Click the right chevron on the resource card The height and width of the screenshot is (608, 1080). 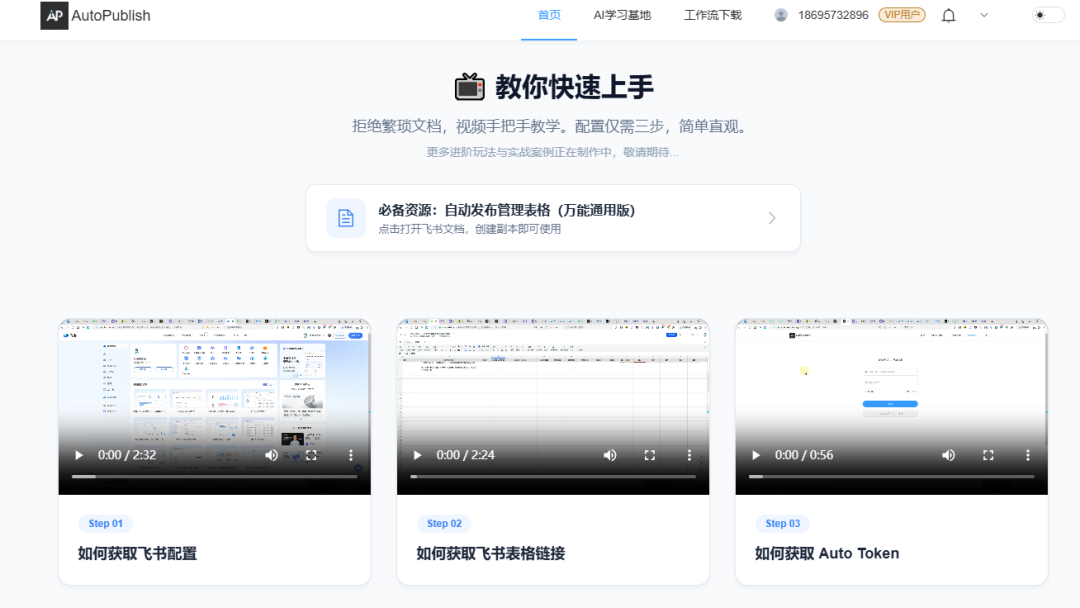(772, 218)
